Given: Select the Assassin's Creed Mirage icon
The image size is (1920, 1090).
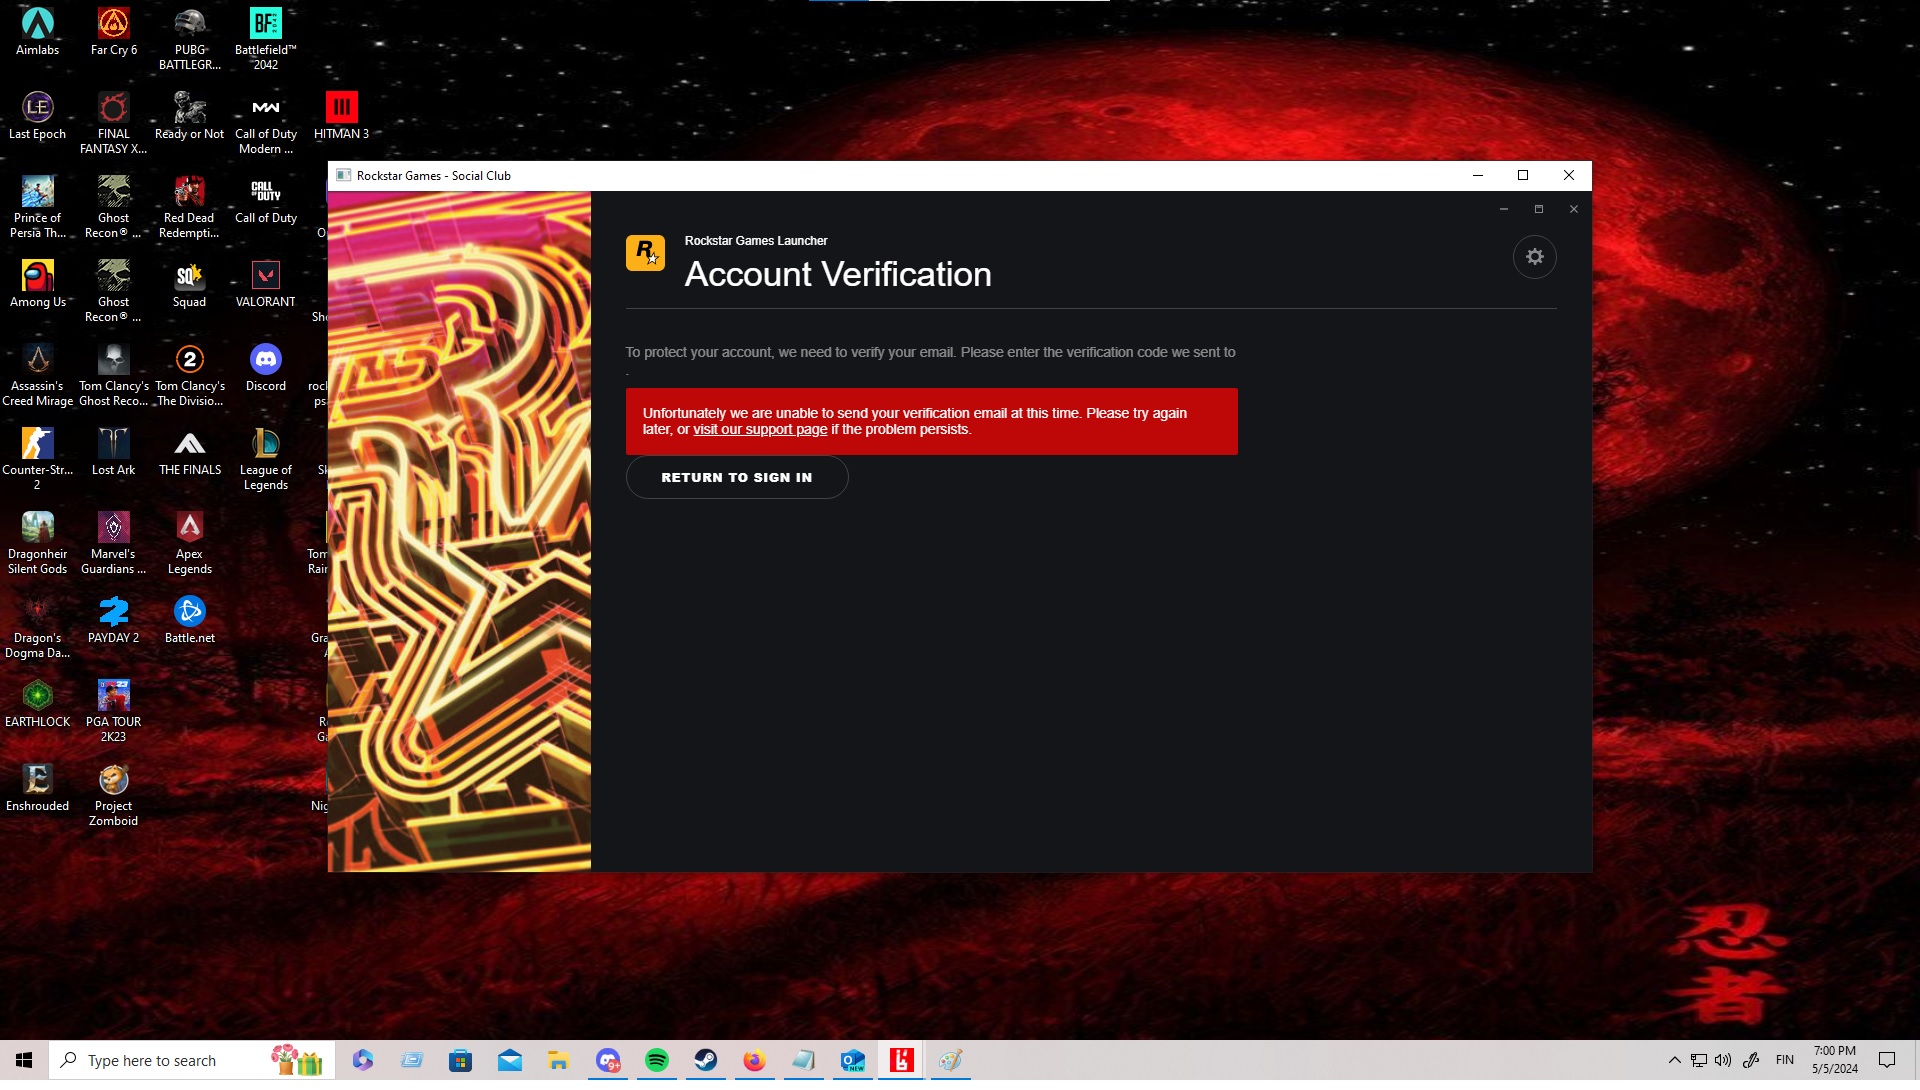Looking at the screenshot, I should tap(38, 376).
